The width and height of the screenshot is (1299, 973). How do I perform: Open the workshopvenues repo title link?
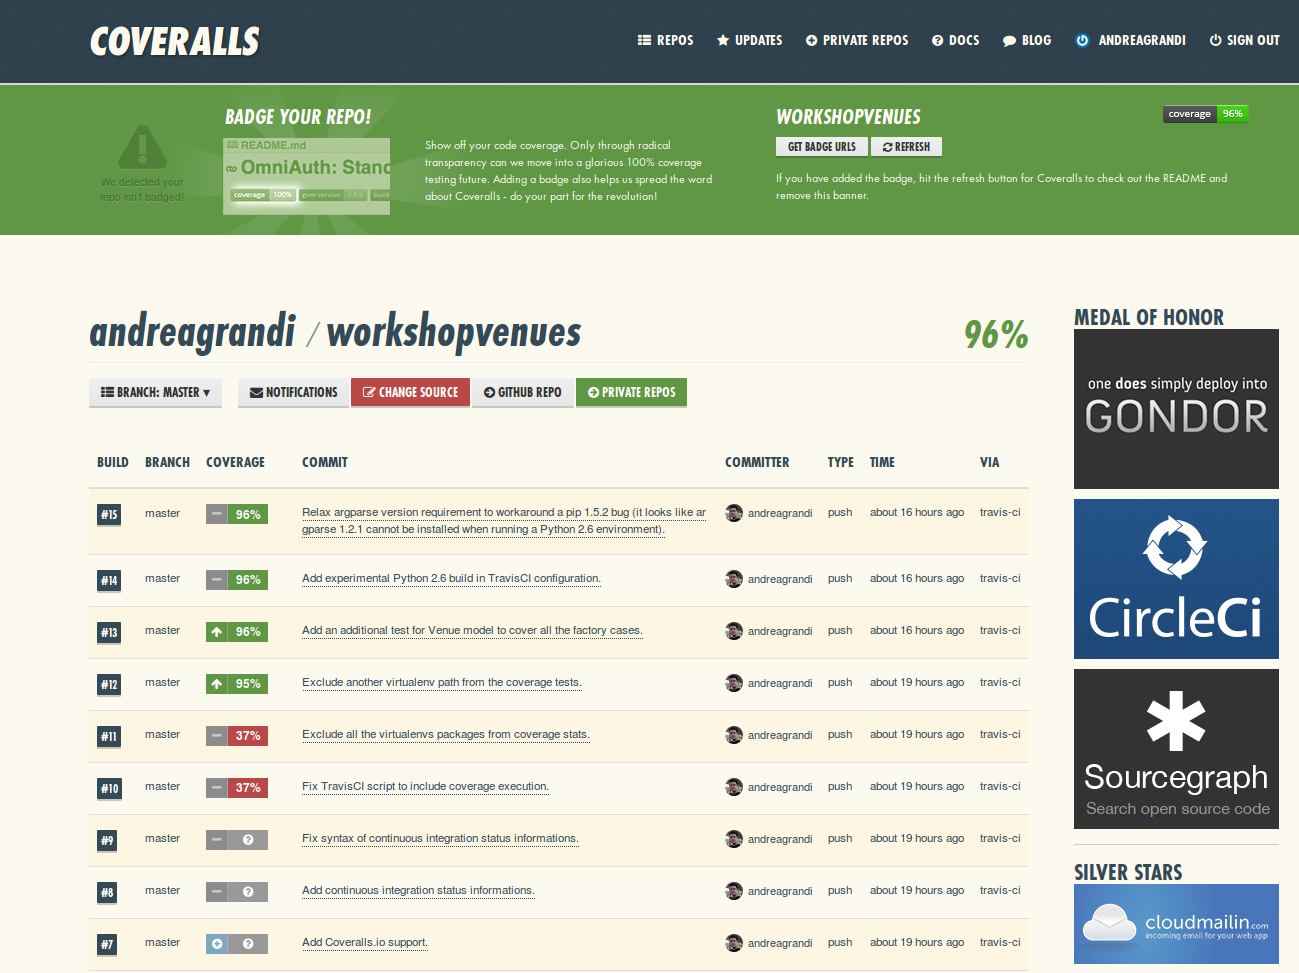pyautogui.click(x=454, y=332)
